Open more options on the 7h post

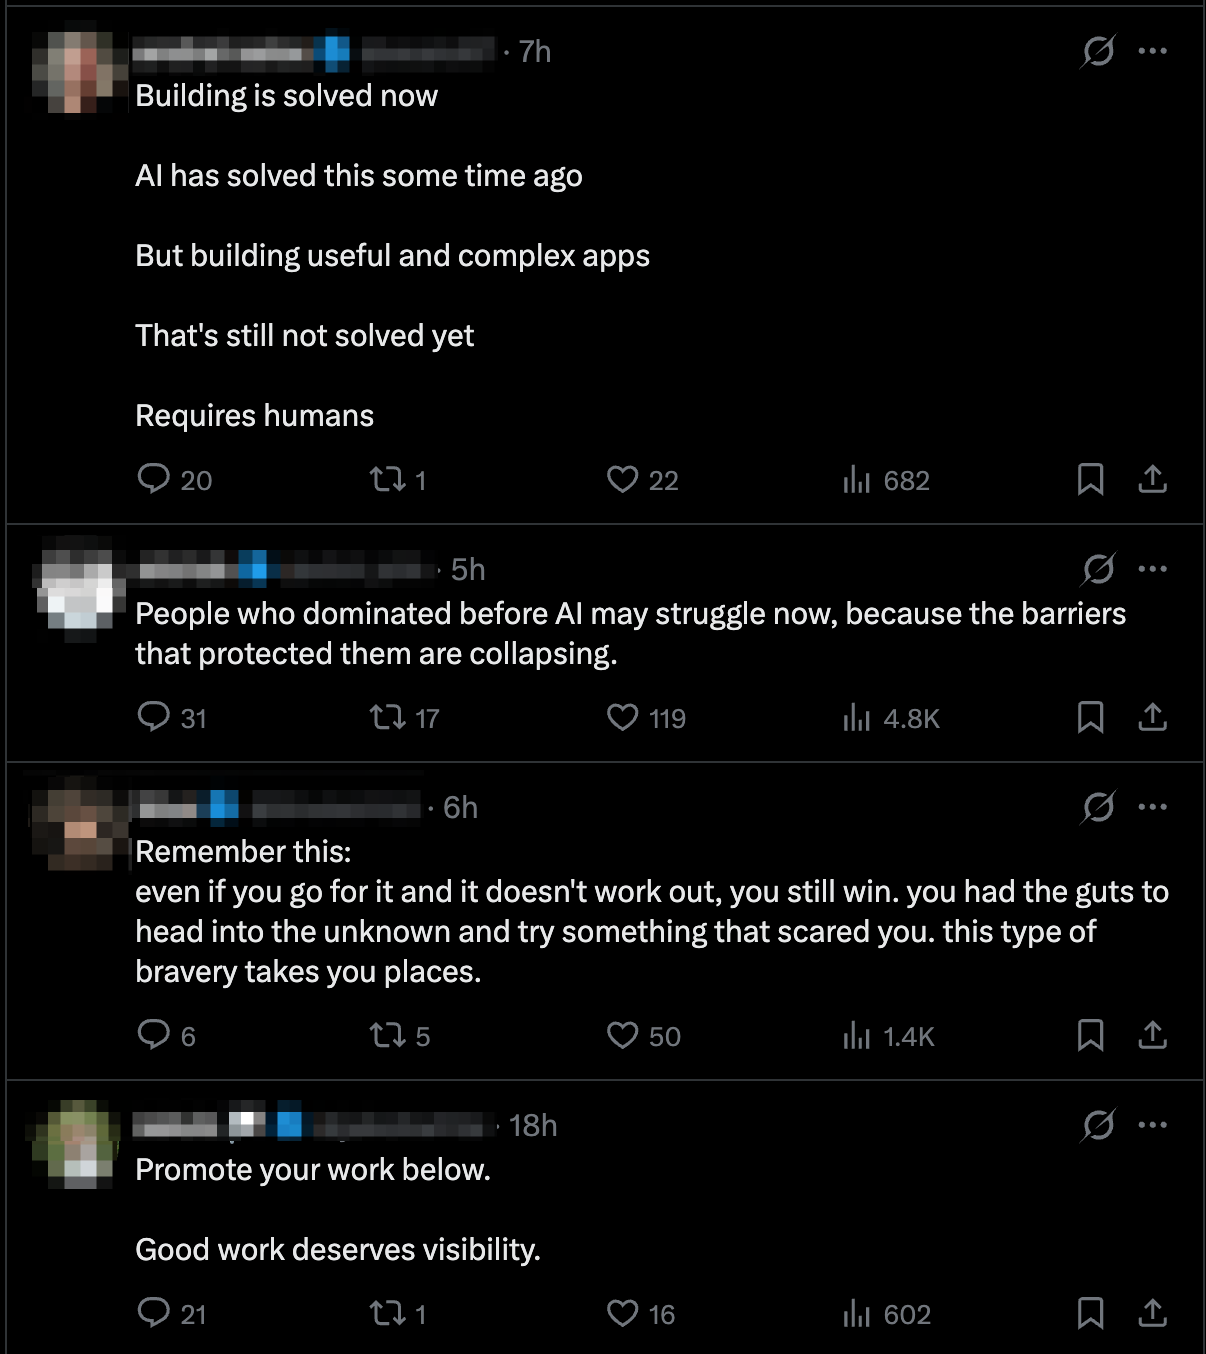click(1152, 51)
